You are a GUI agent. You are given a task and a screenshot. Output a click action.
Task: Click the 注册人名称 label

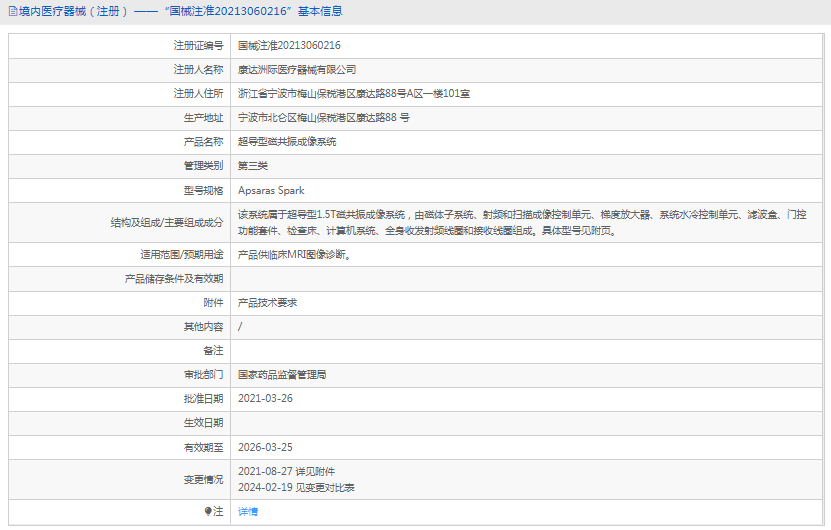tap(199, 69)
